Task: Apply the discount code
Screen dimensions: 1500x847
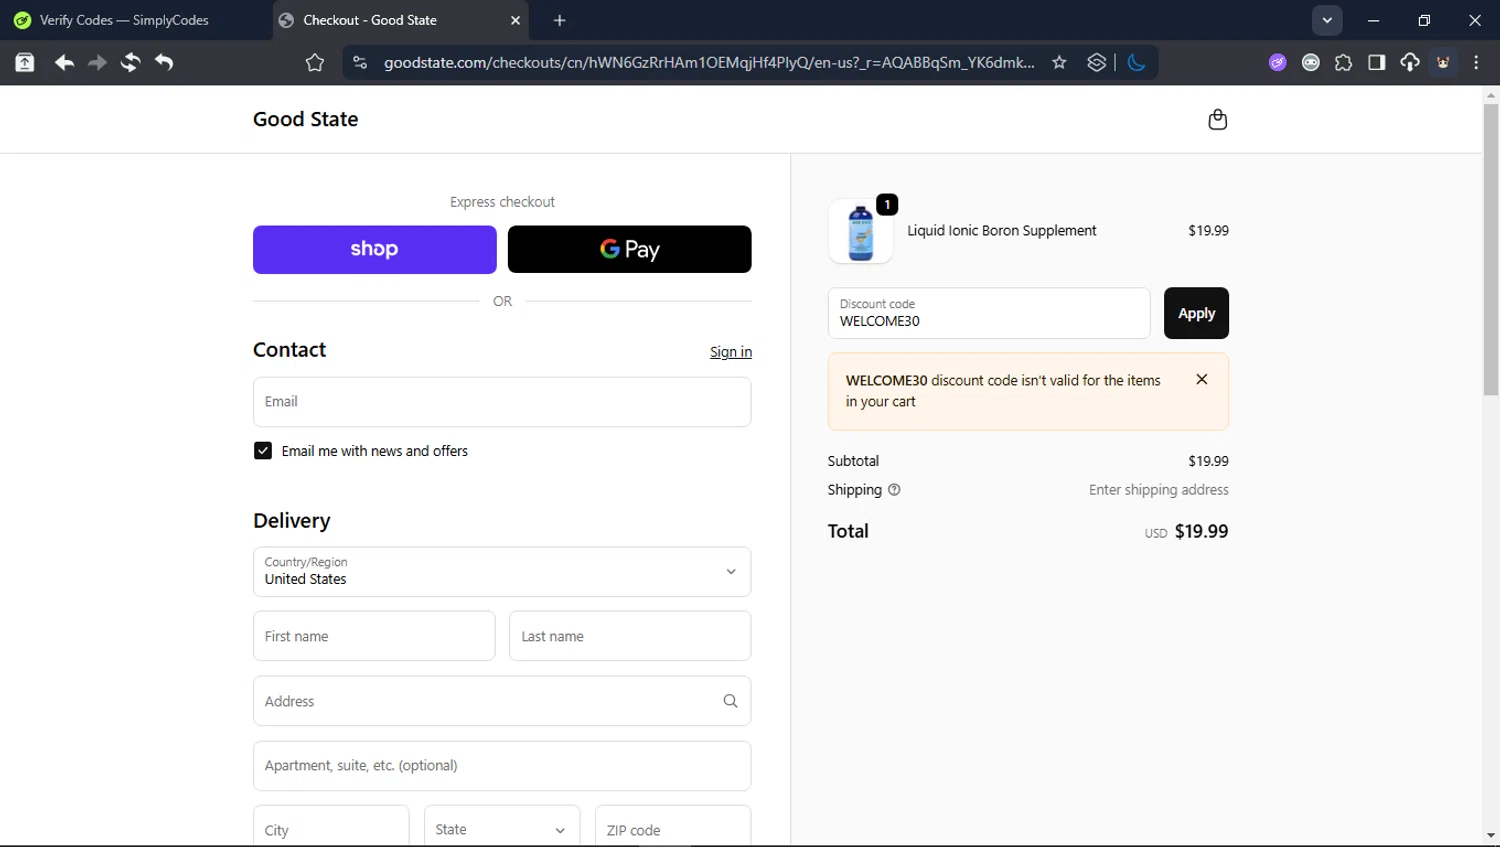Action: (x=1196, y=313)
